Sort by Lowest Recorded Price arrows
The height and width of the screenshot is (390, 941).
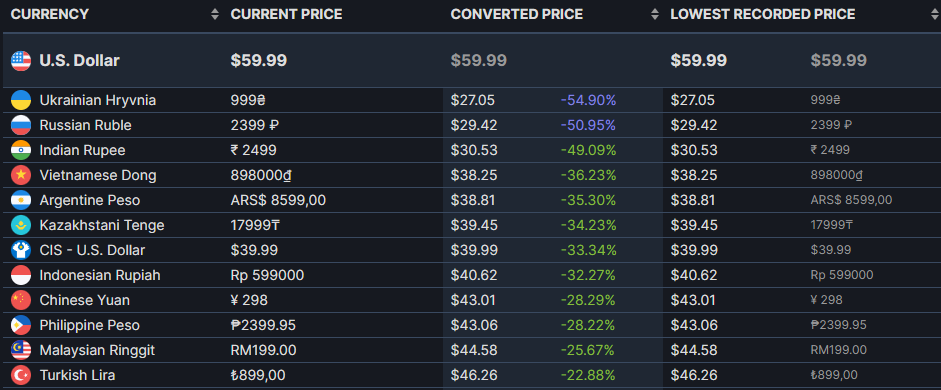pyautogui.click(x=934, y=14)
